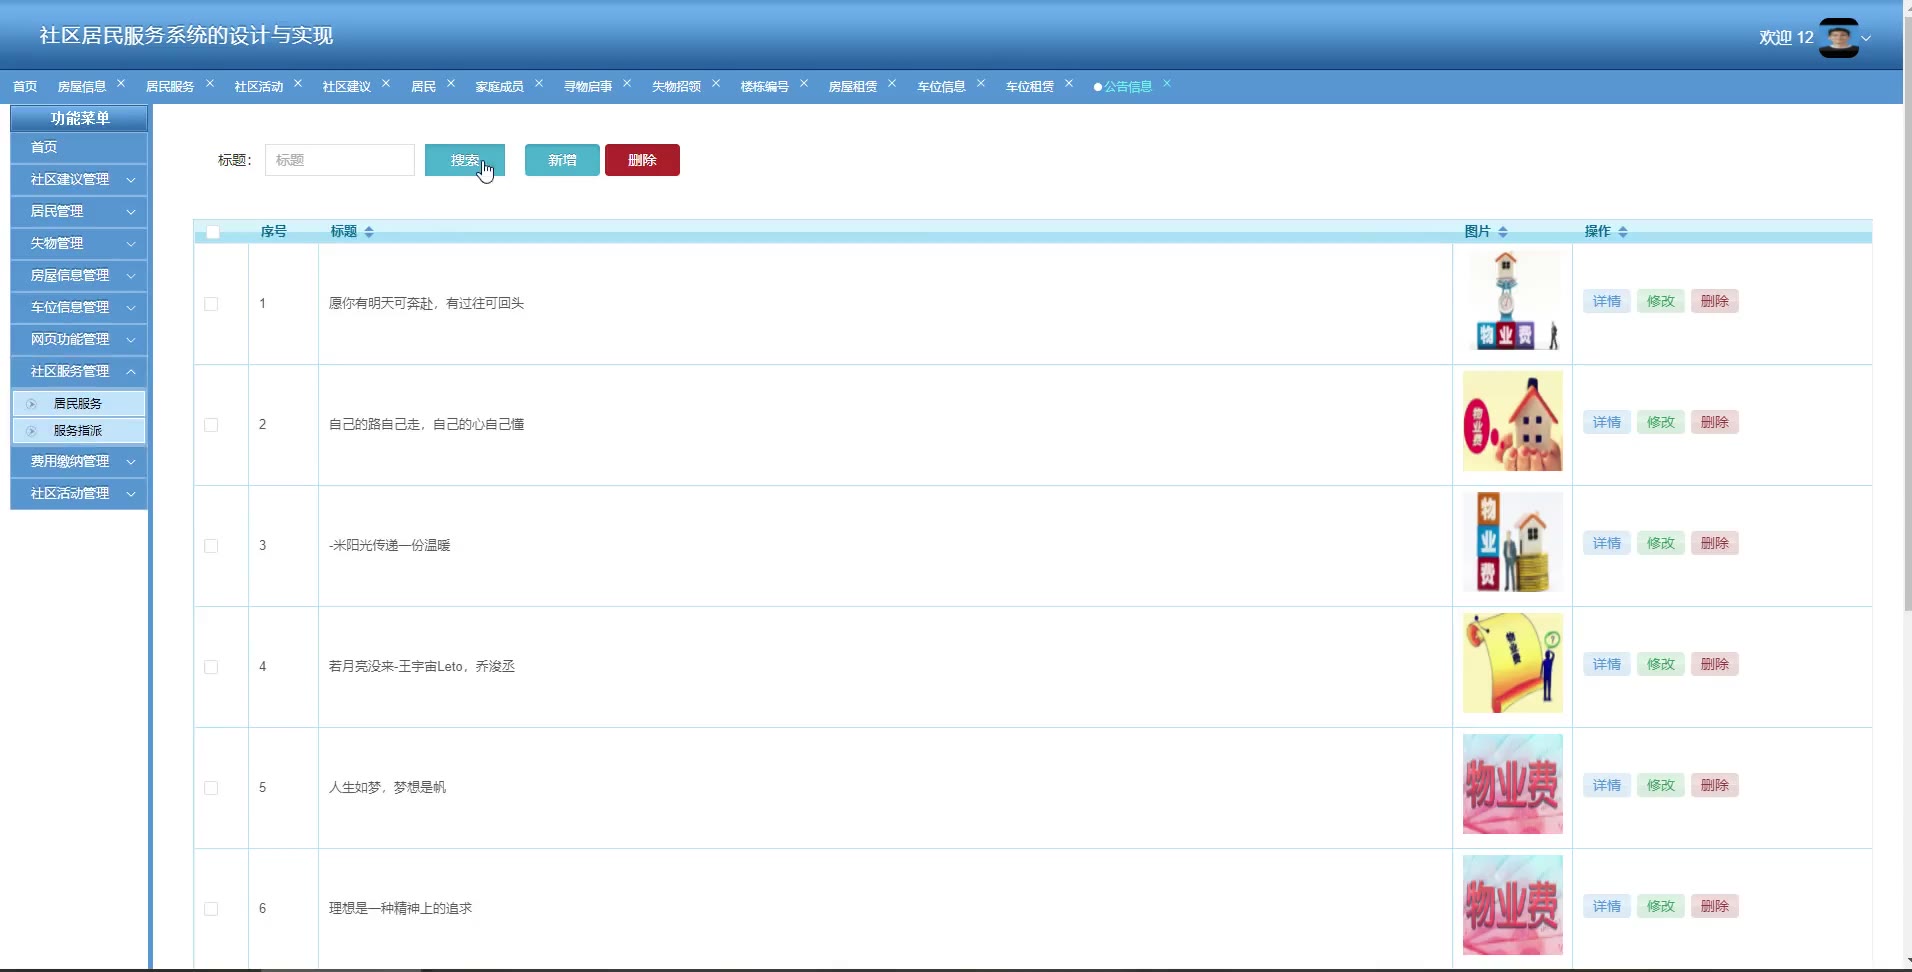Expand the 房屋信息管理 sidebar menu

click(79, 276)
